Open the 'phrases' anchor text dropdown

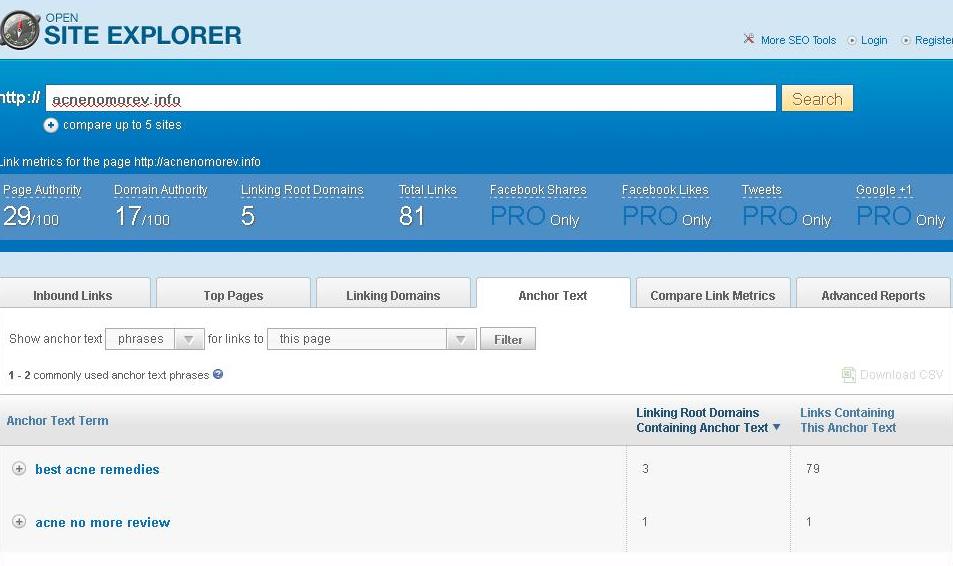154,339
